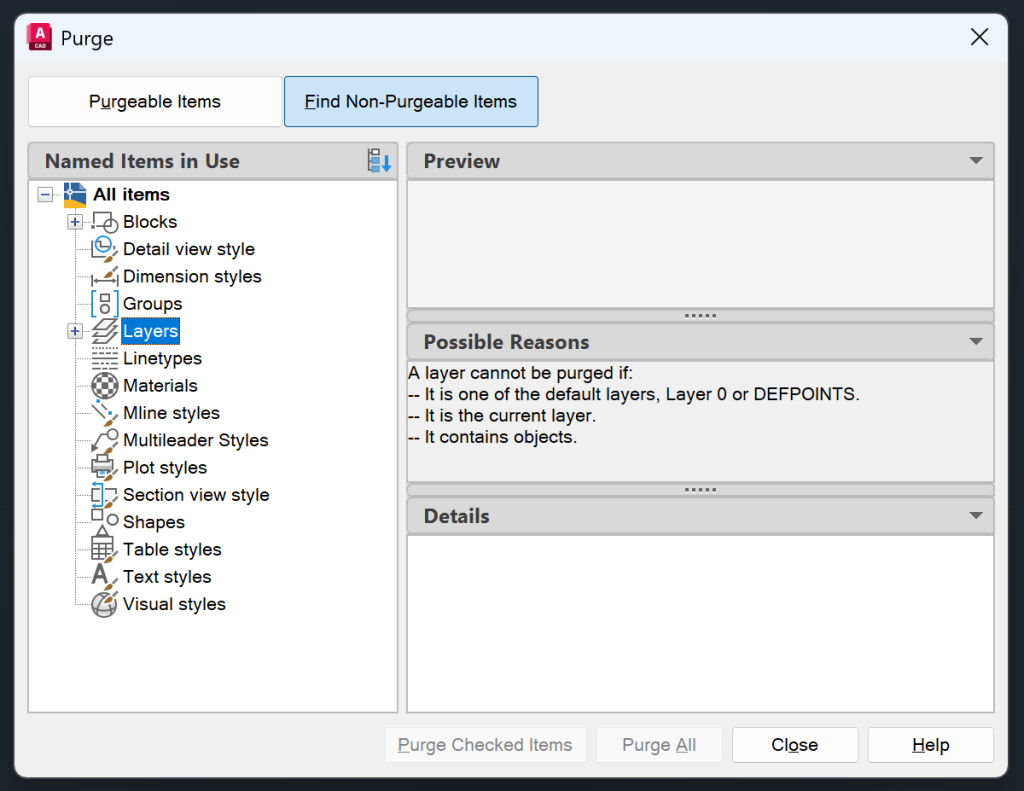
Task: Click the Mline styles icon
Action: pyautogui.click(x=104, y=413)
